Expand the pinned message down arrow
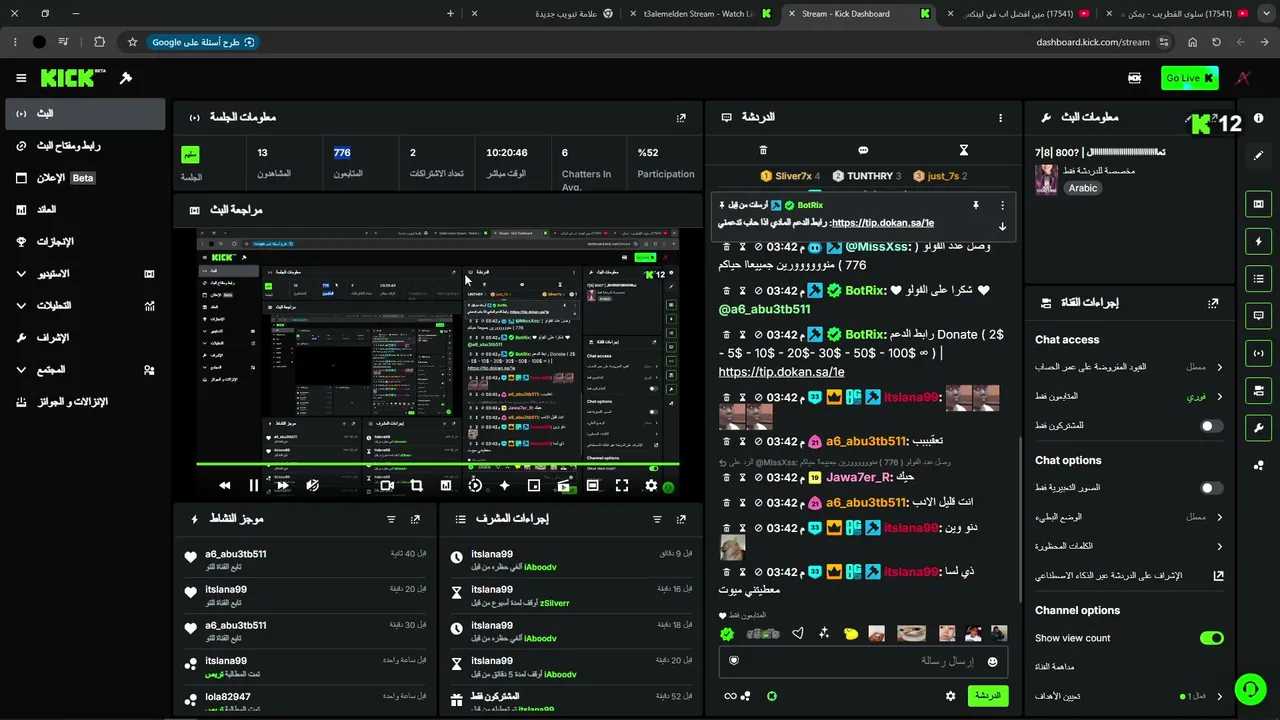The width and height of the screenshot is (1280, 720). tap(1002, 226)
